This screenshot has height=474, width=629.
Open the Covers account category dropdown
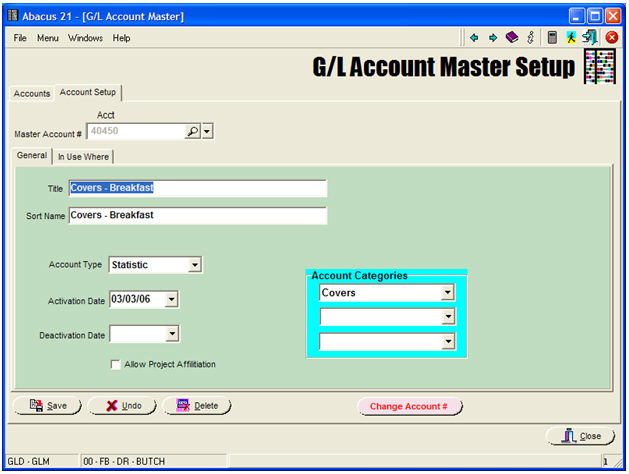448,293
